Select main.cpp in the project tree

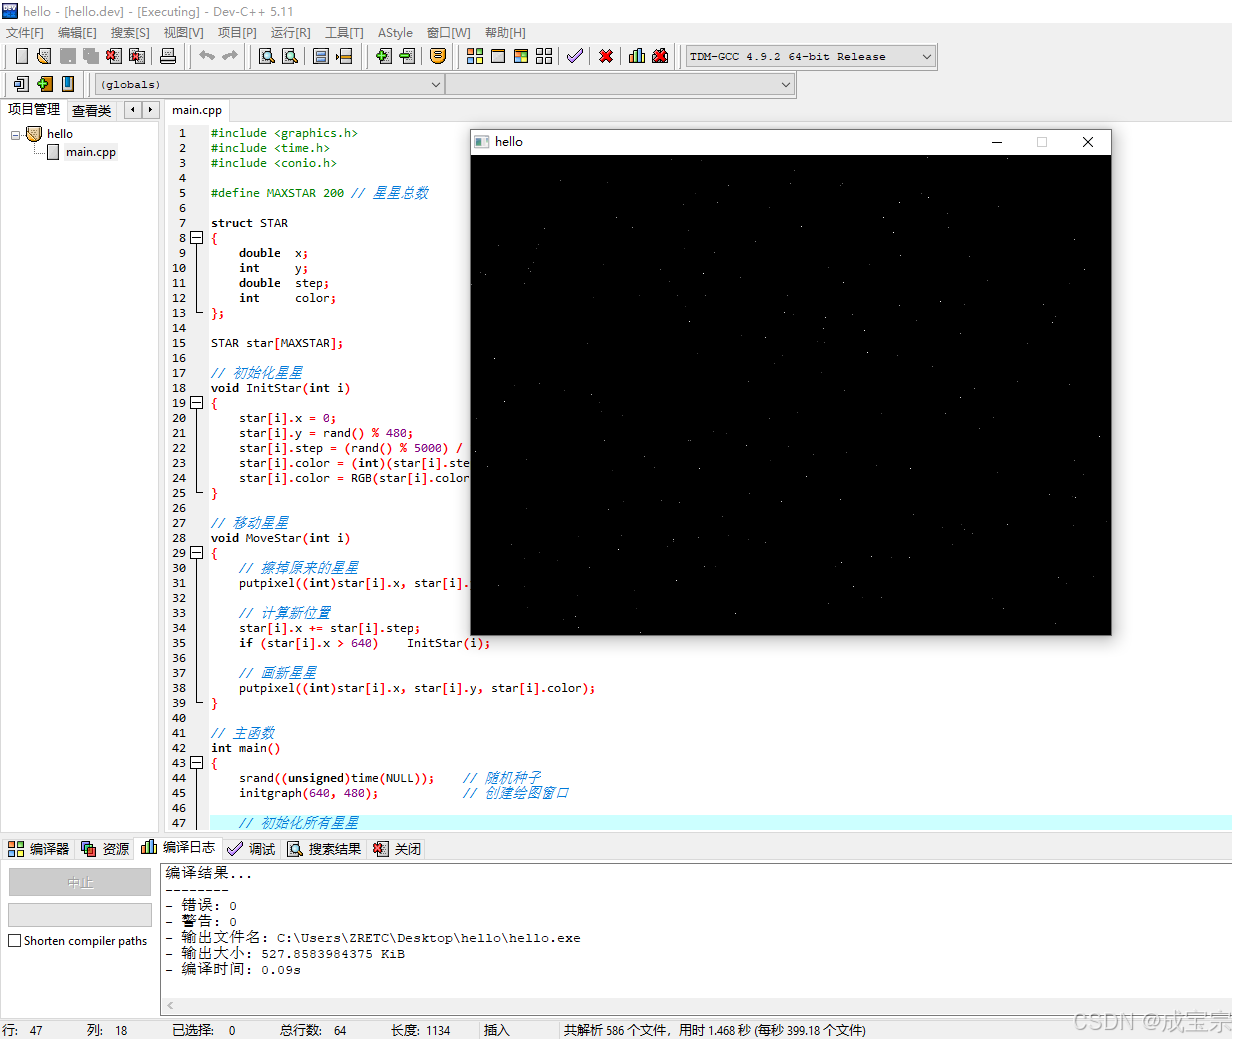(90, 152)
